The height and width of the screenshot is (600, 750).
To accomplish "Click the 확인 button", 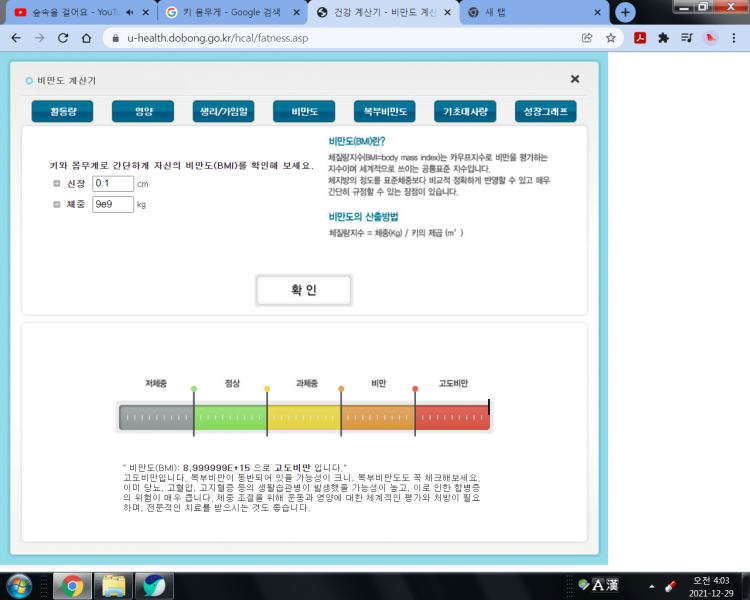I will pyautogui.click(x=304, y=290).
